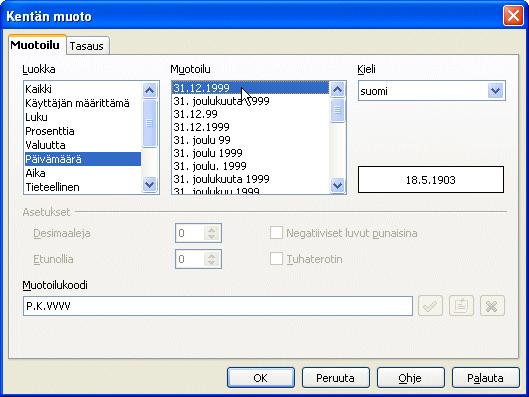Select Luku in Luokka list
The image size is (529, 397).
83,117
